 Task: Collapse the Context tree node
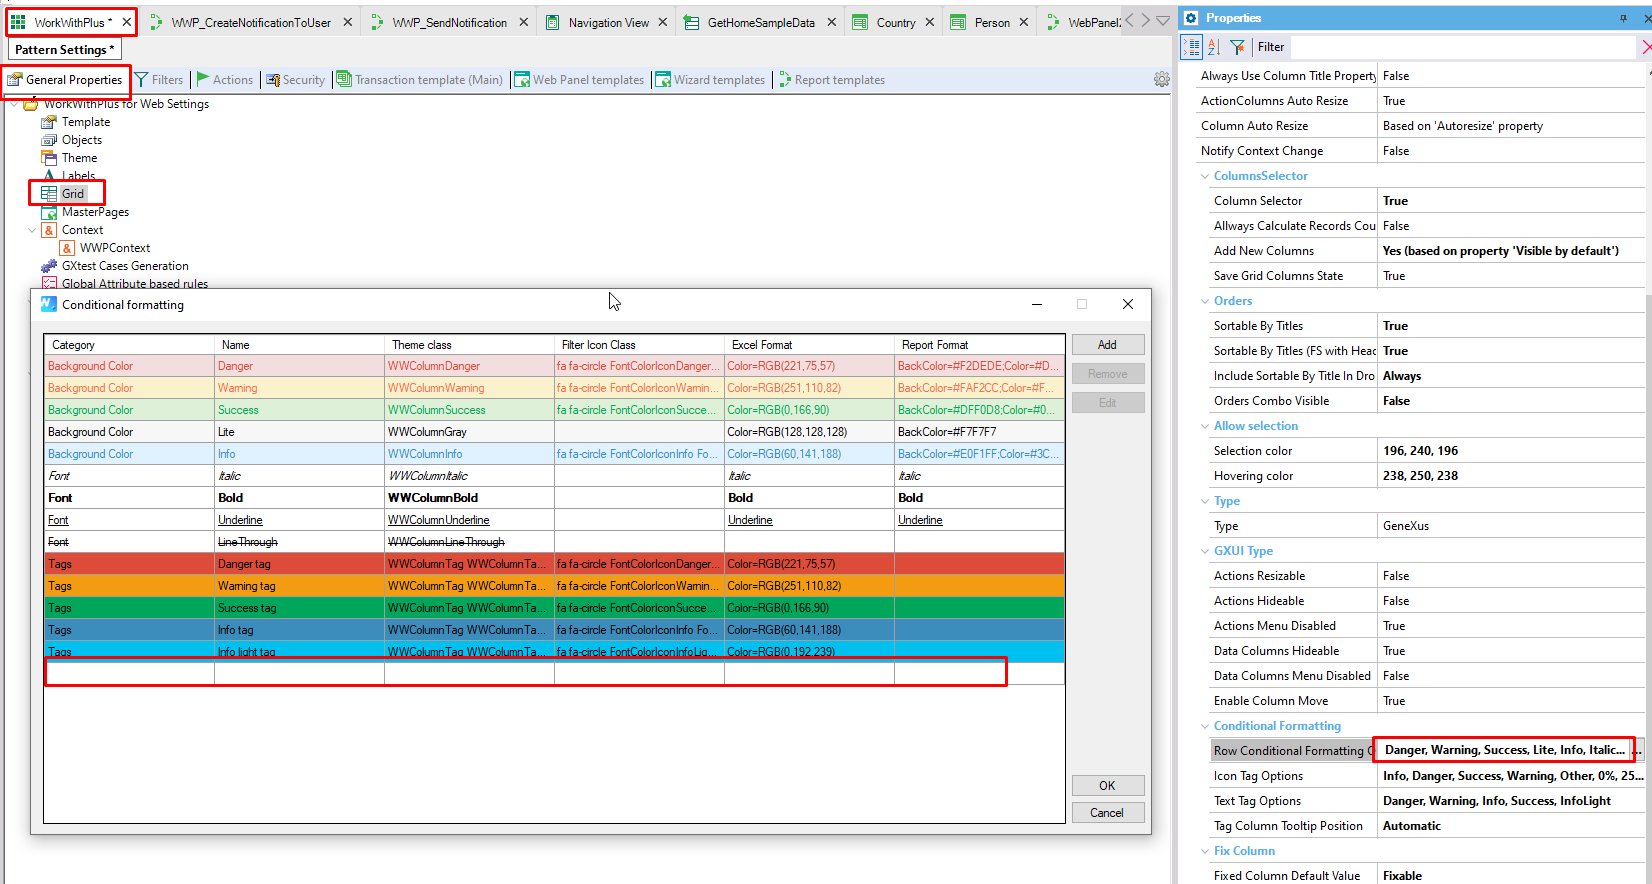coord(32,230)
